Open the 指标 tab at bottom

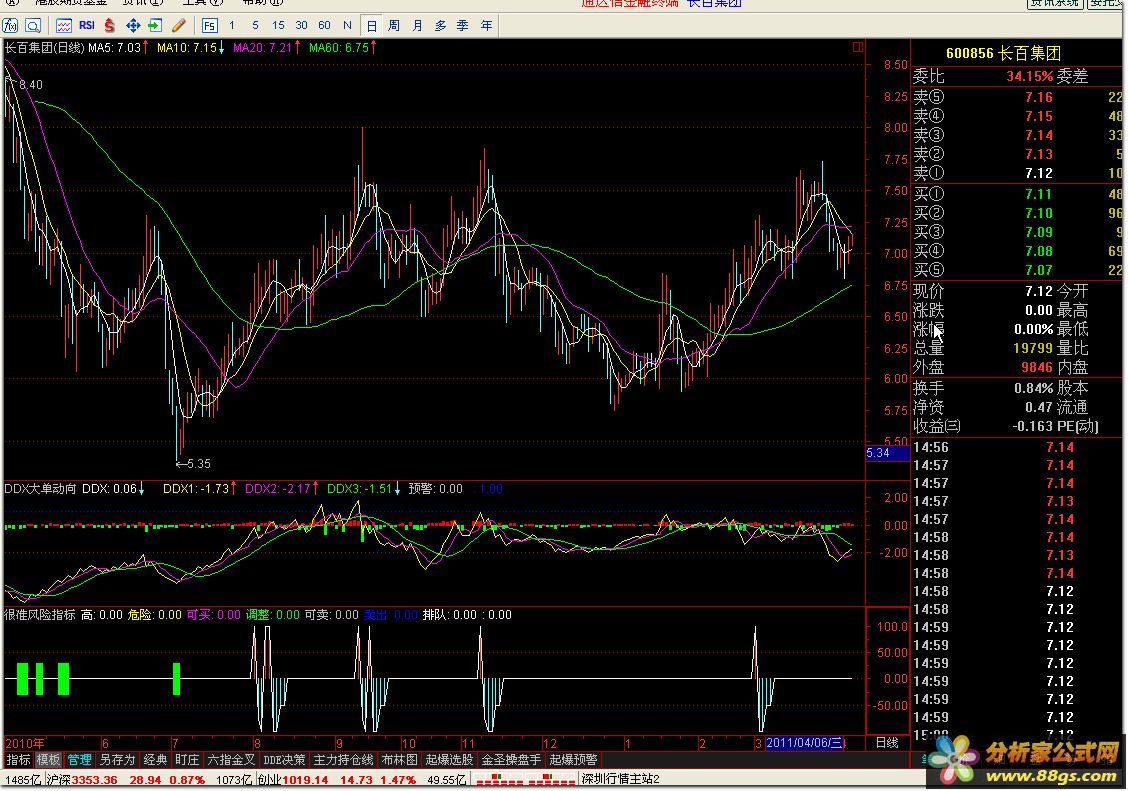coord(18,759)
